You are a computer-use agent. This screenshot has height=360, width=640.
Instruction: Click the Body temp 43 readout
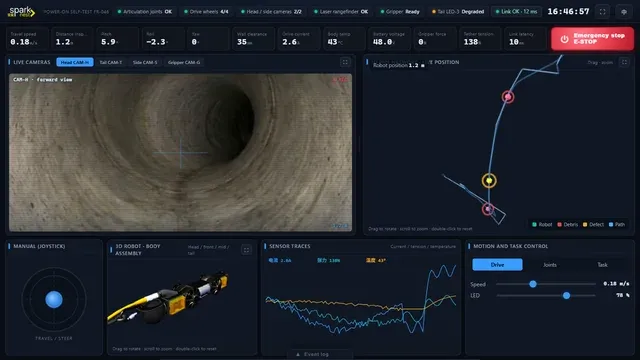344,39
